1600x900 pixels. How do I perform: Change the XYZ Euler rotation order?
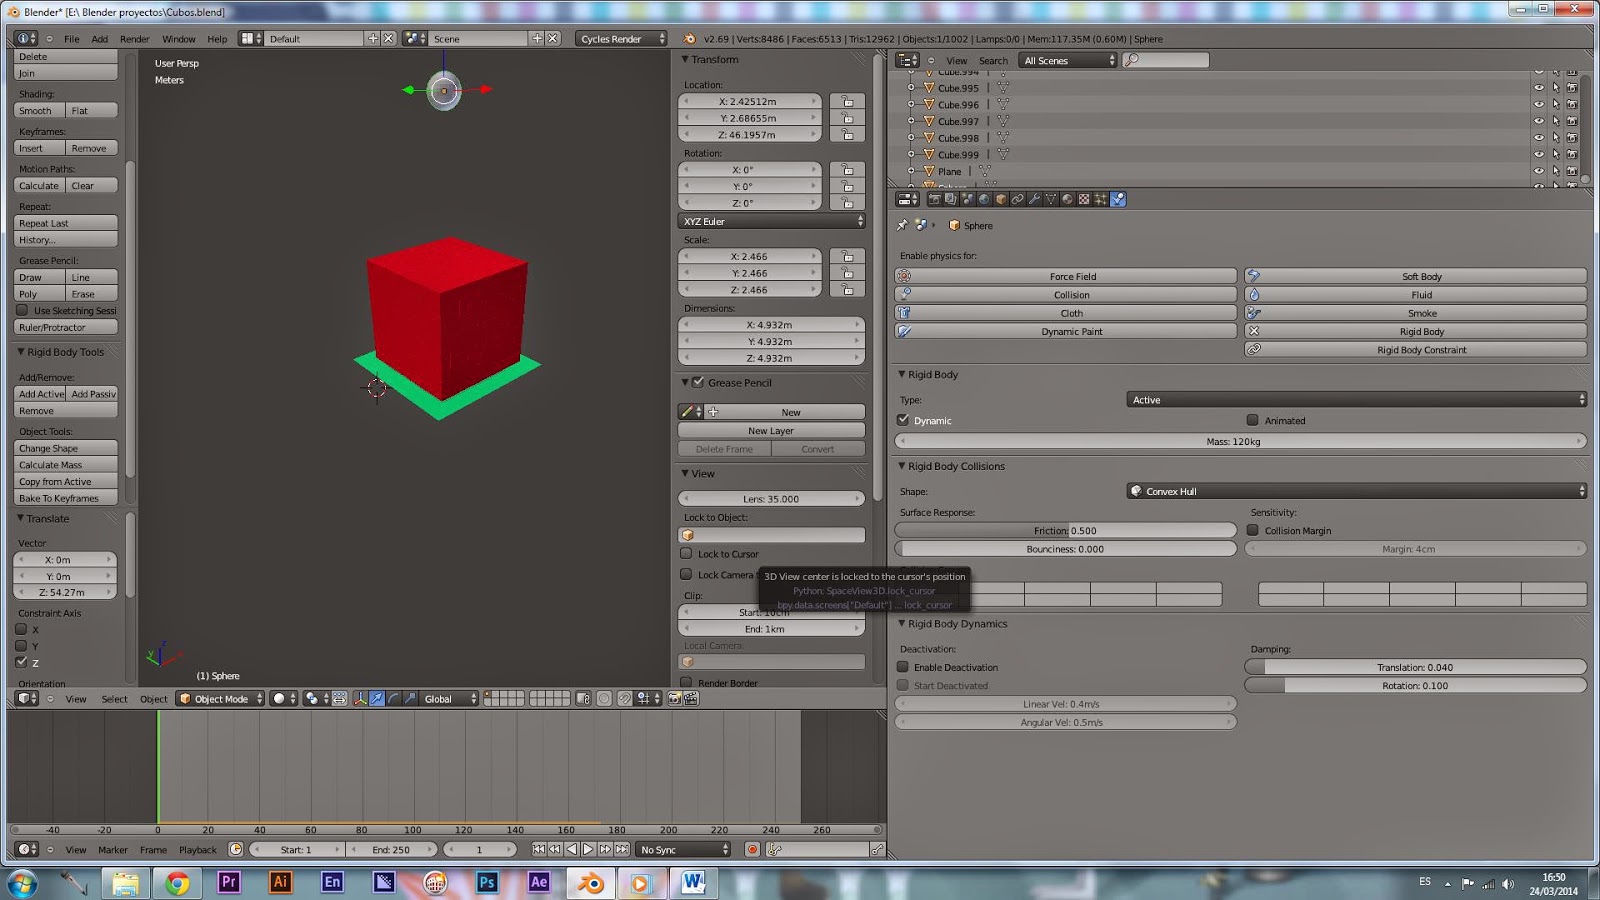point(770,221)
